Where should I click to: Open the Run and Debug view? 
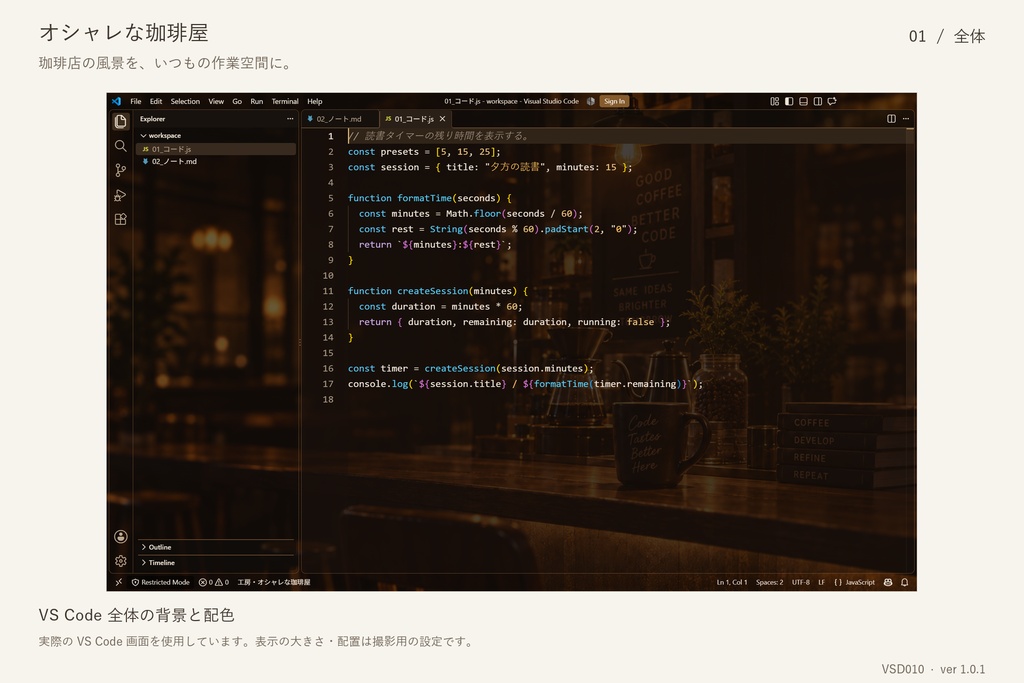[x=121, y=195]
